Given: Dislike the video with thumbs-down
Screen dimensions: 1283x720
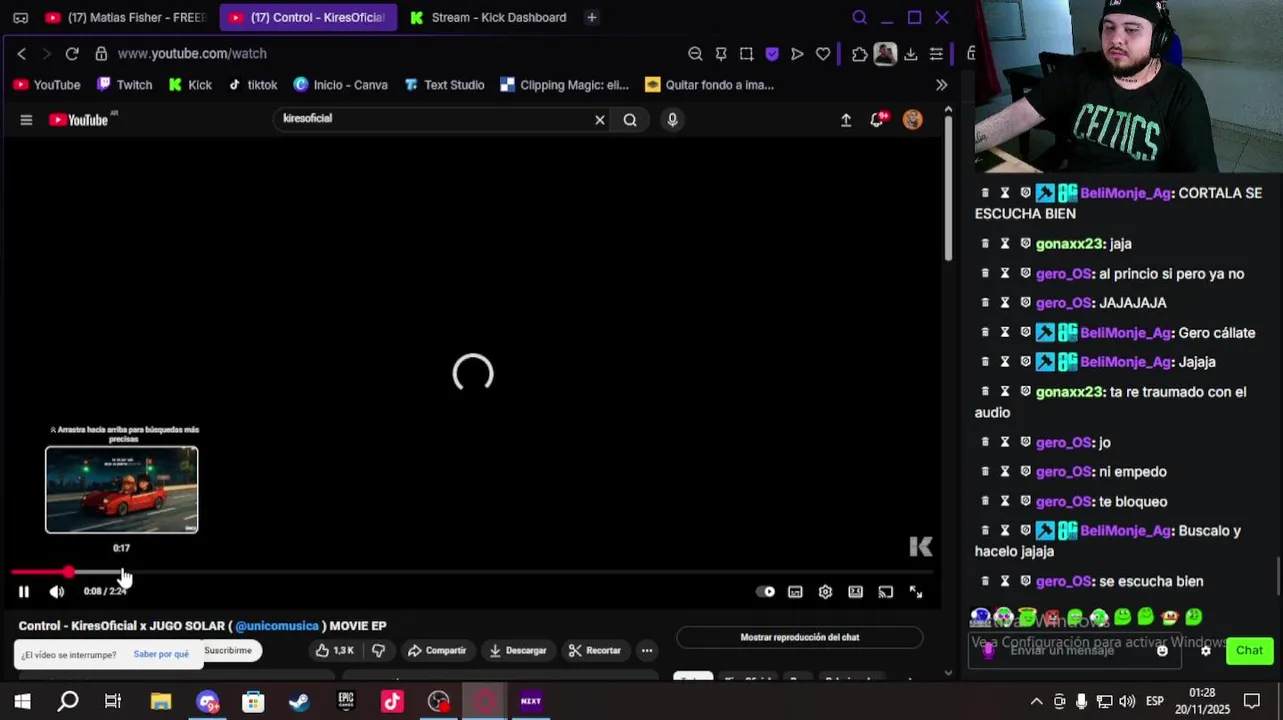Looking at the screenshot, I should coord(378,651).
